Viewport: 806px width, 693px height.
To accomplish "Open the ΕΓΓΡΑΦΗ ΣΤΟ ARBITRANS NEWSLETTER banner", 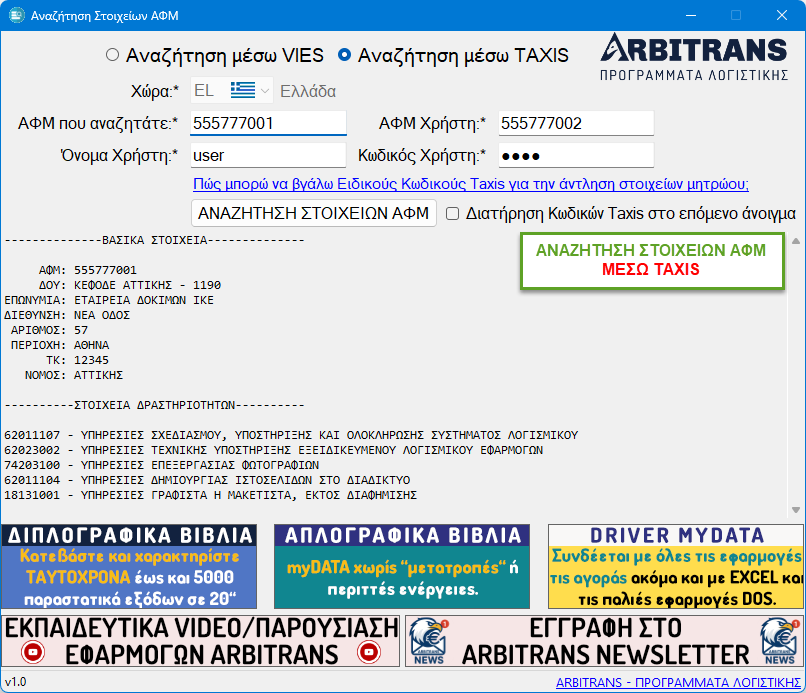I will click(x=604, y=641).
